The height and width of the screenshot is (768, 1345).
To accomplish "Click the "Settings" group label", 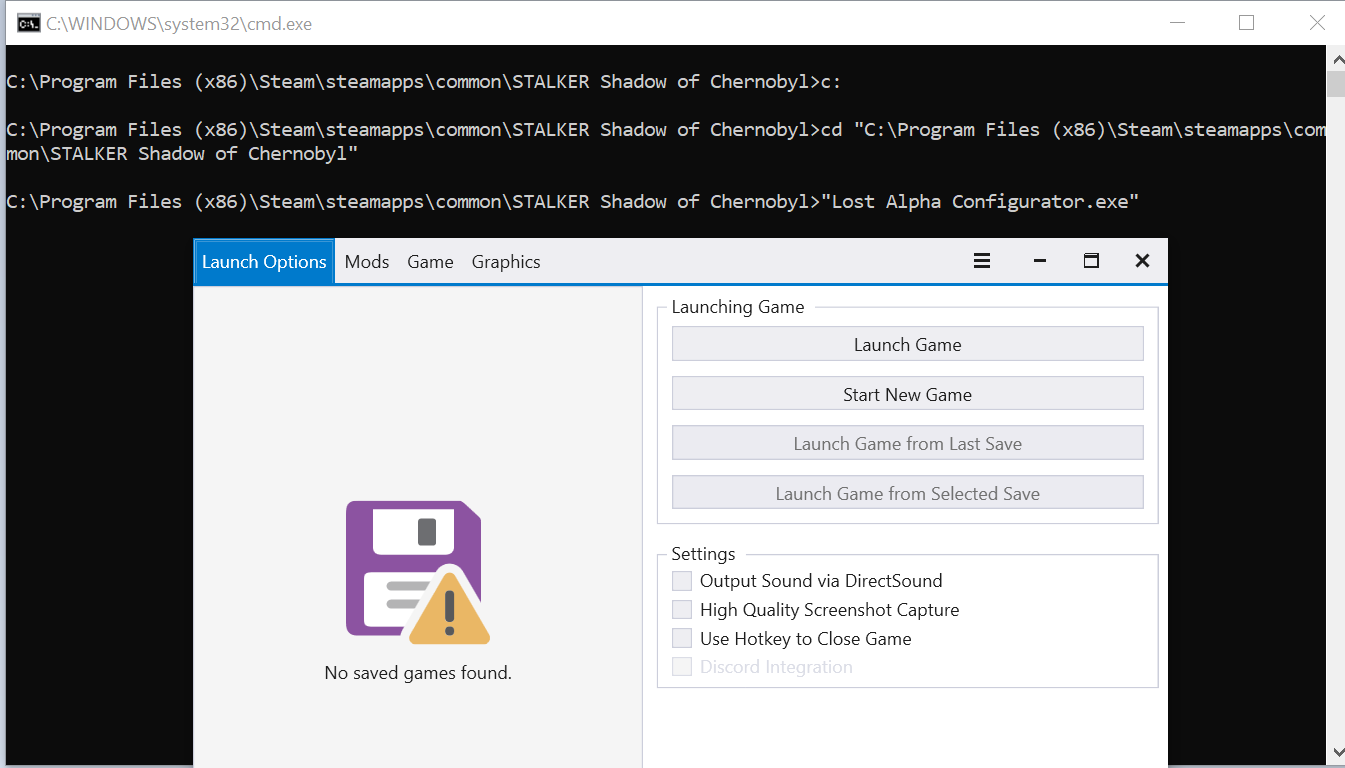I will tap(703, 554).
